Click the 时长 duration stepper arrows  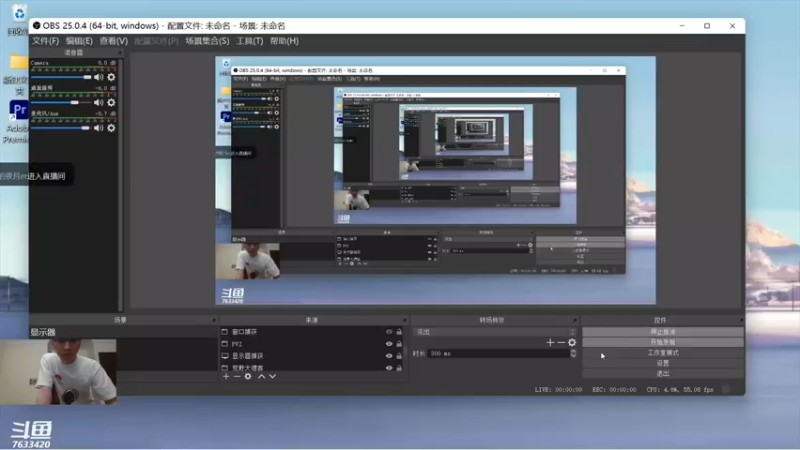[573, 353]
